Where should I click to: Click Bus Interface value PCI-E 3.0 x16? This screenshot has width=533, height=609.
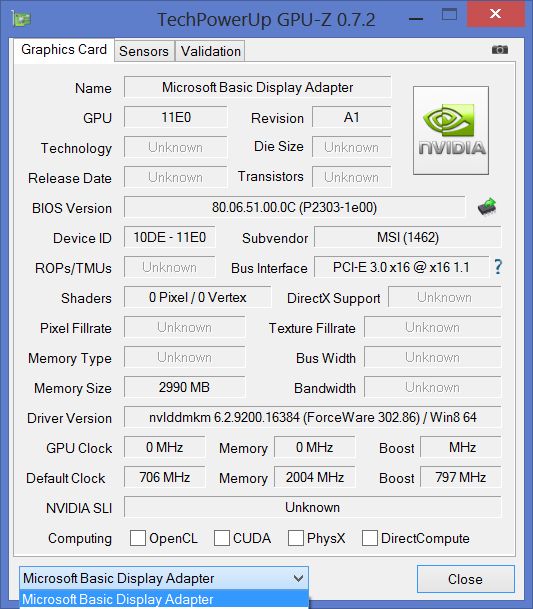pos(401,267)
